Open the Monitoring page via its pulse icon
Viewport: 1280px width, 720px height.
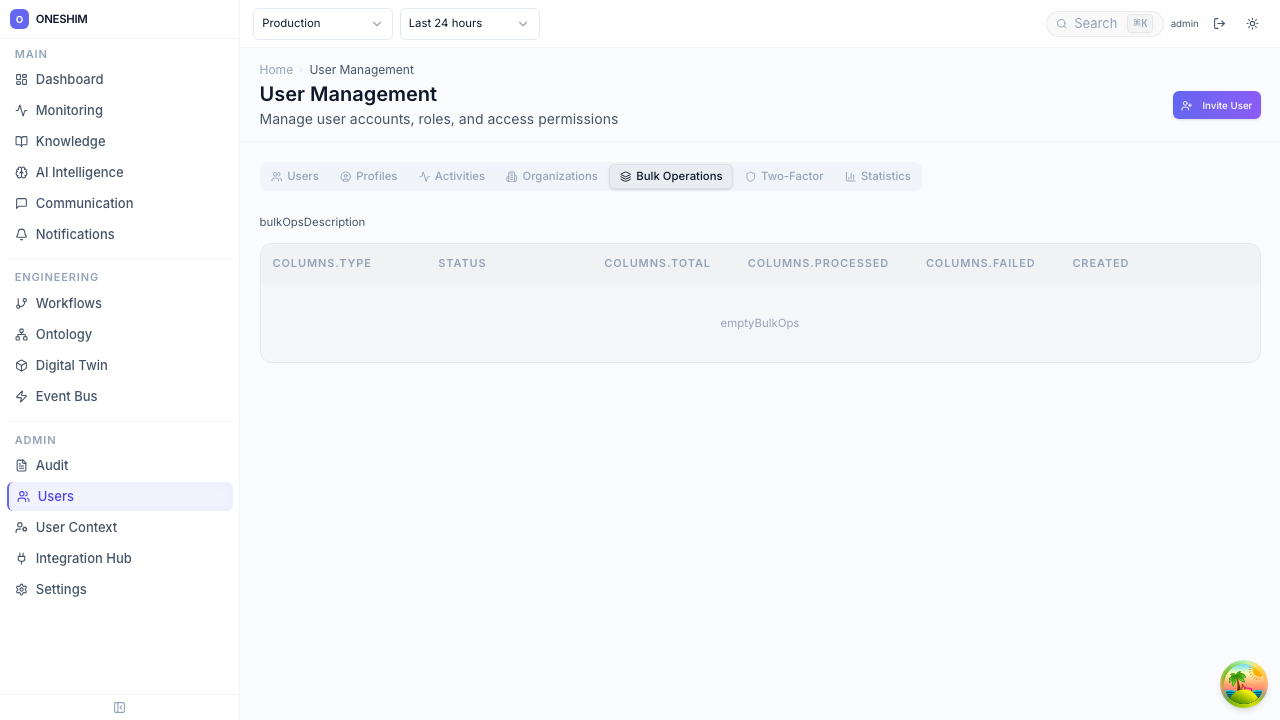pyautogui.click(x=21, y=110)
